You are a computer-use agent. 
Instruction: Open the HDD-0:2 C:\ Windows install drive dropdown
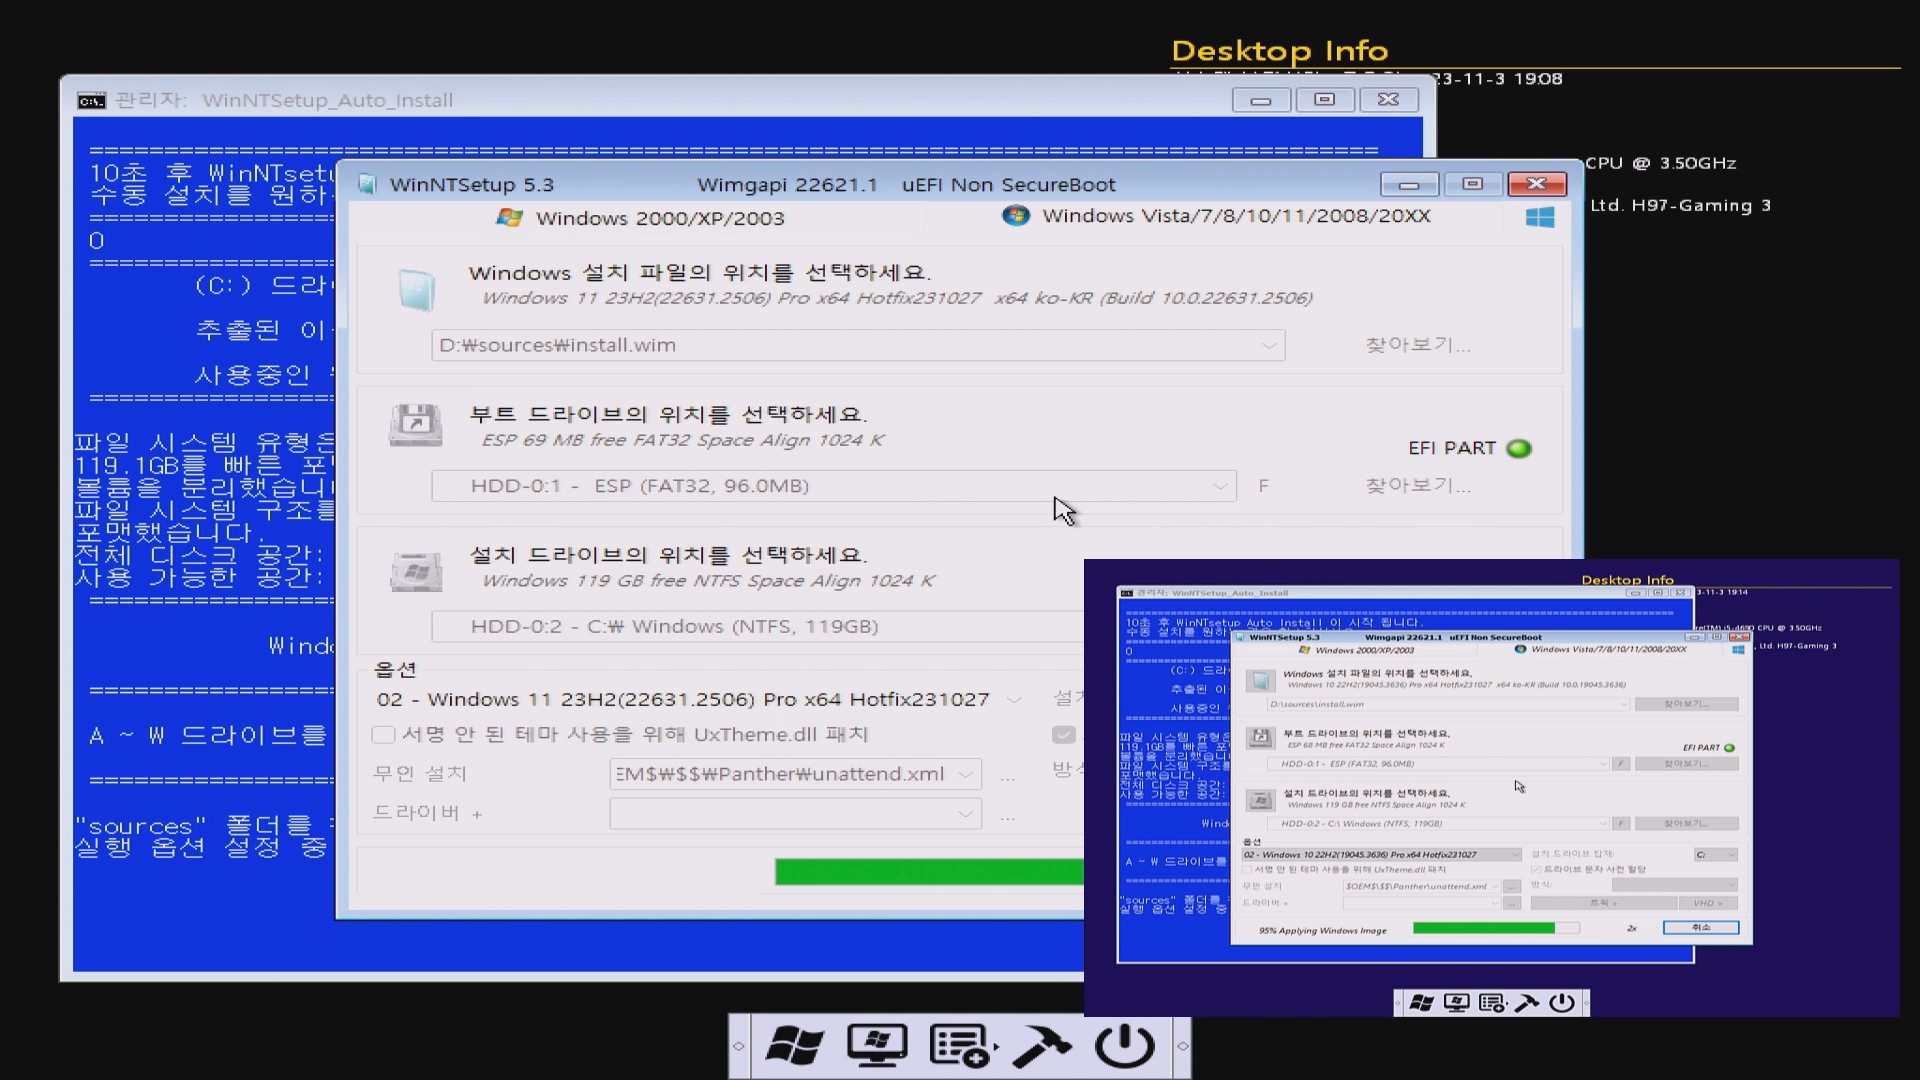point(757,627)
